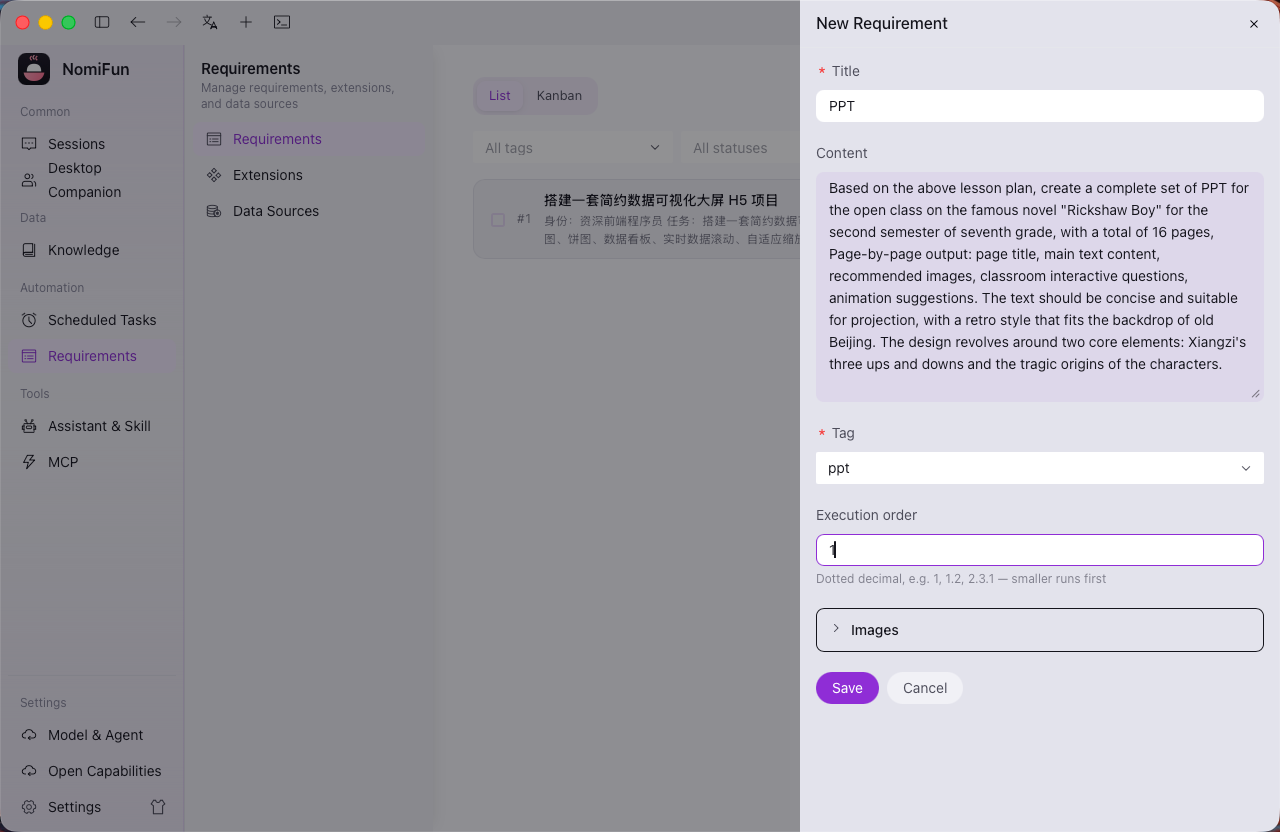Open the All tags filter dropdown

(x=572, y=148)
